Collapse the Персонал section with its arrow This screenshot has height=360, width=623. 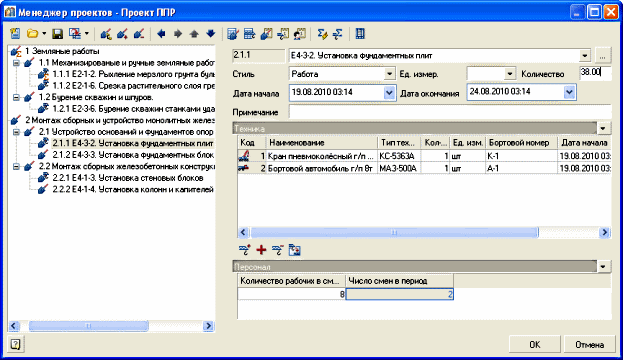click(x=603, y=267)
